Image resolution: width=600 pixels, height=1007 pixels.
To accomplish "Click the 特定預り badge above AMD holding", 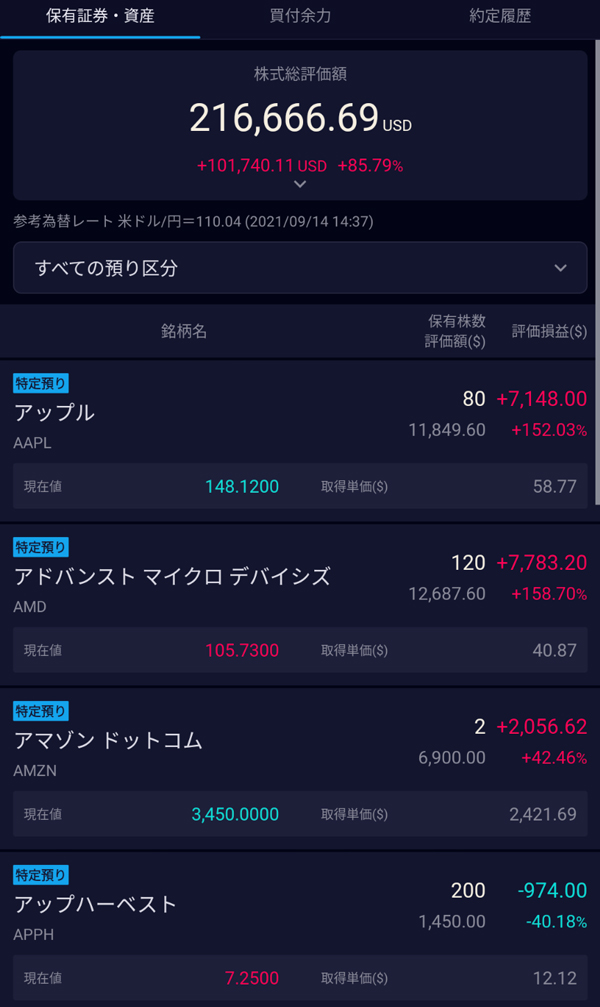I will (41, 547).
